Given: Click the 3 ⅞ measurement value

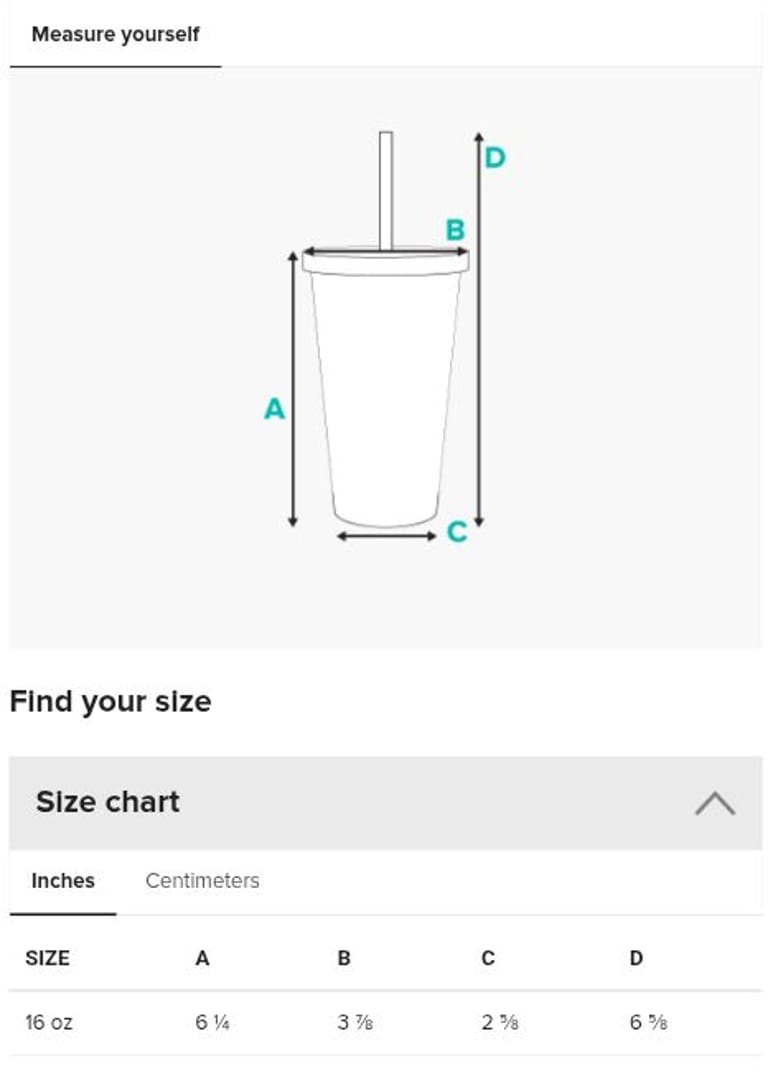Looking at the screenshot, I should coord(356,1023).
